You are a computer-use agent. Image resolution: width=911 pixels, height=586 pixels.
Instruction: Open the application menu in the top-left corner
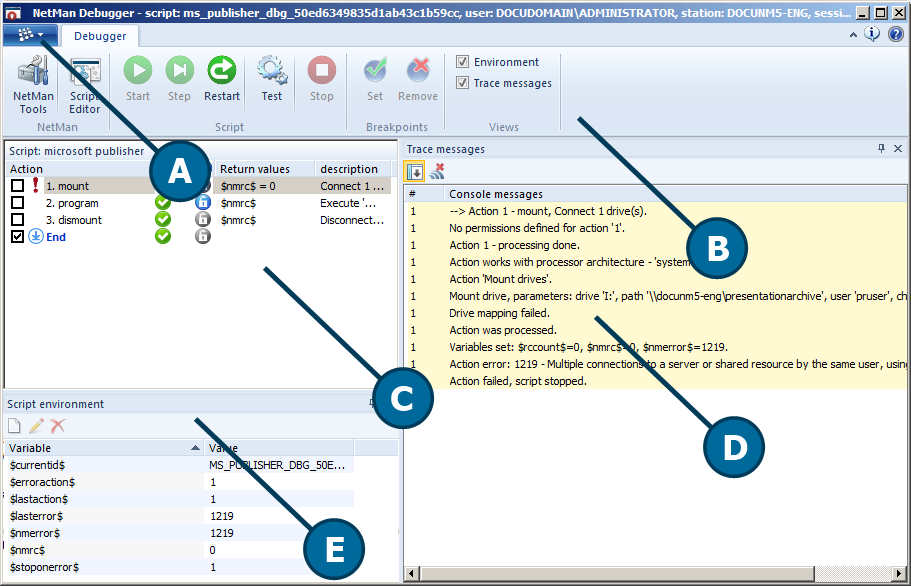pos(28,33)
